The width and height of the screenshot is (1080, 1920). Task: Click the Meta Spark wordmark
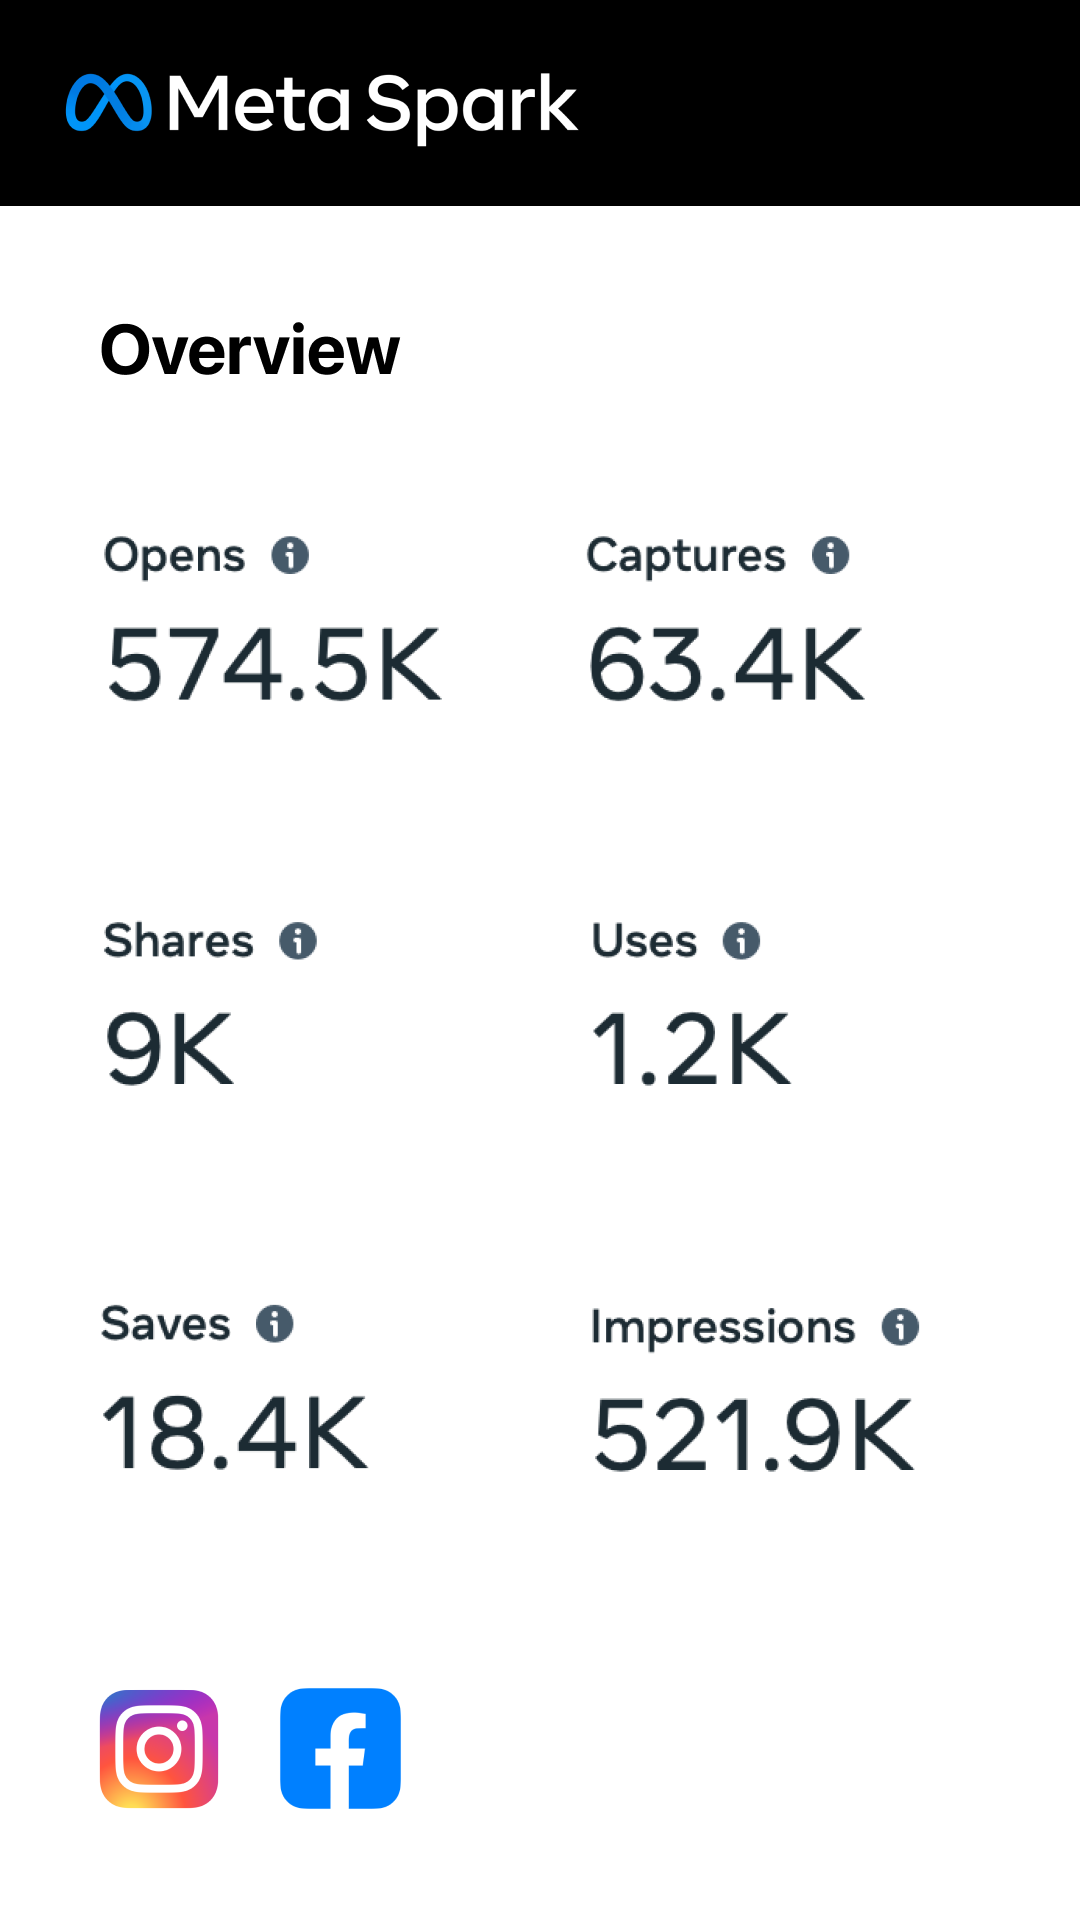tap(373, 106)
